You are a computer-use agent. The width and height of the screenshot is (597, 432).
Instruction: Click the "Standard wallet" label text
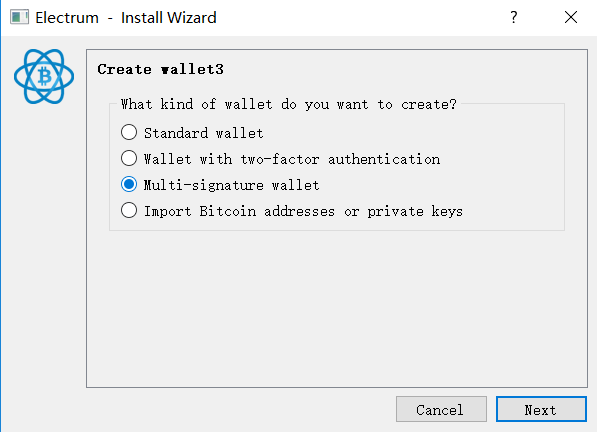pos(204,133)
